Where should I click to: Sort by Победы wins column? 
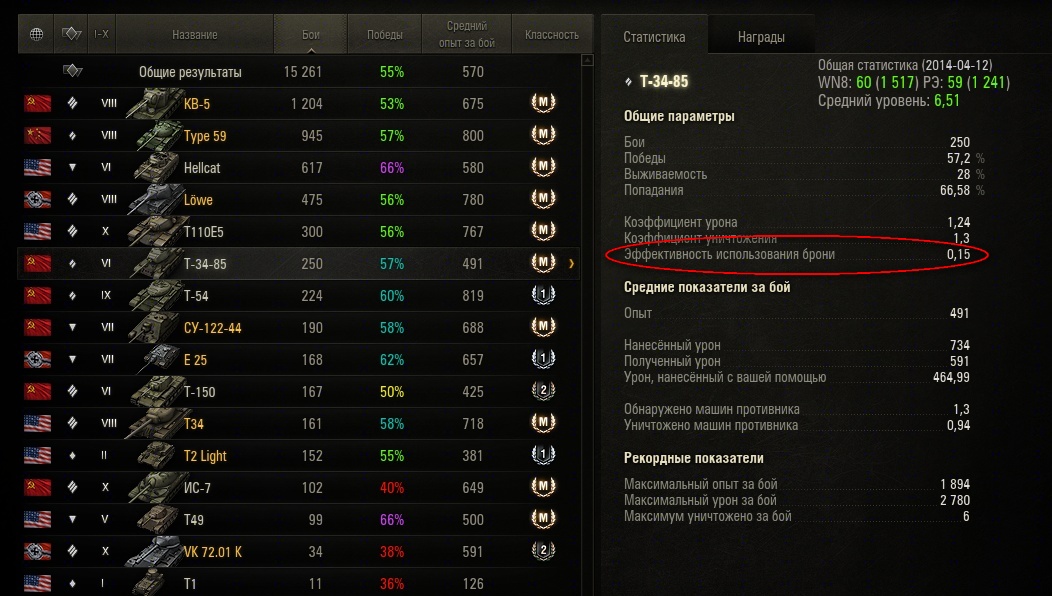tap(384, 34)
